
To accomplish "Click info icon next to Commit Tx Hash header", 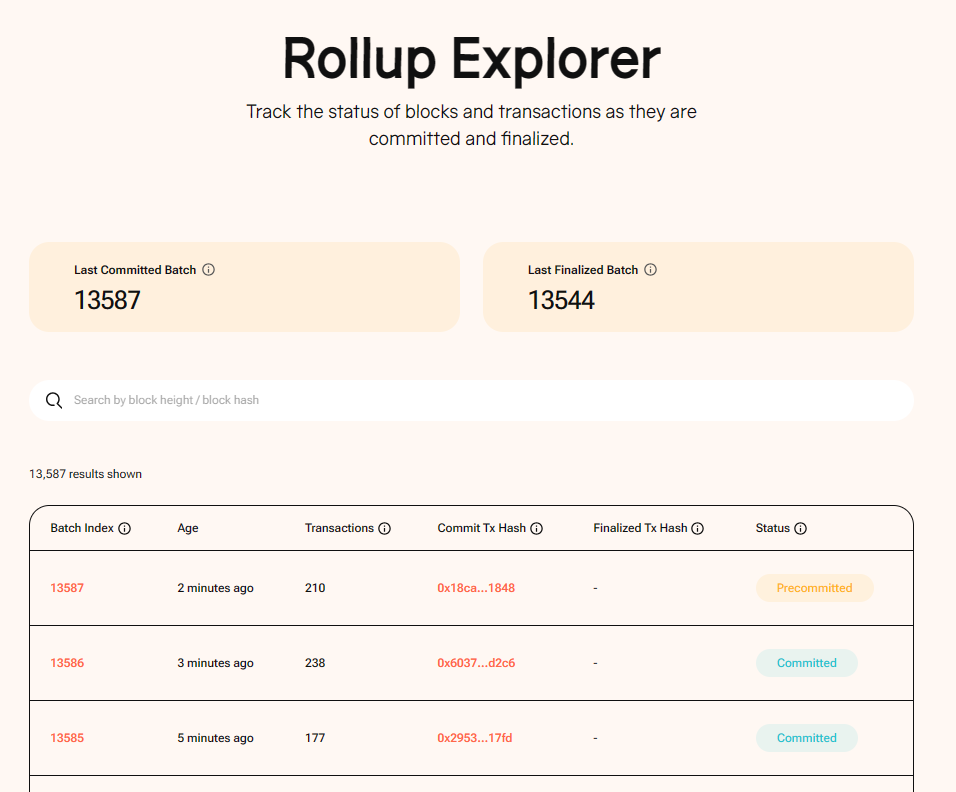I will [x=537, y=529].
